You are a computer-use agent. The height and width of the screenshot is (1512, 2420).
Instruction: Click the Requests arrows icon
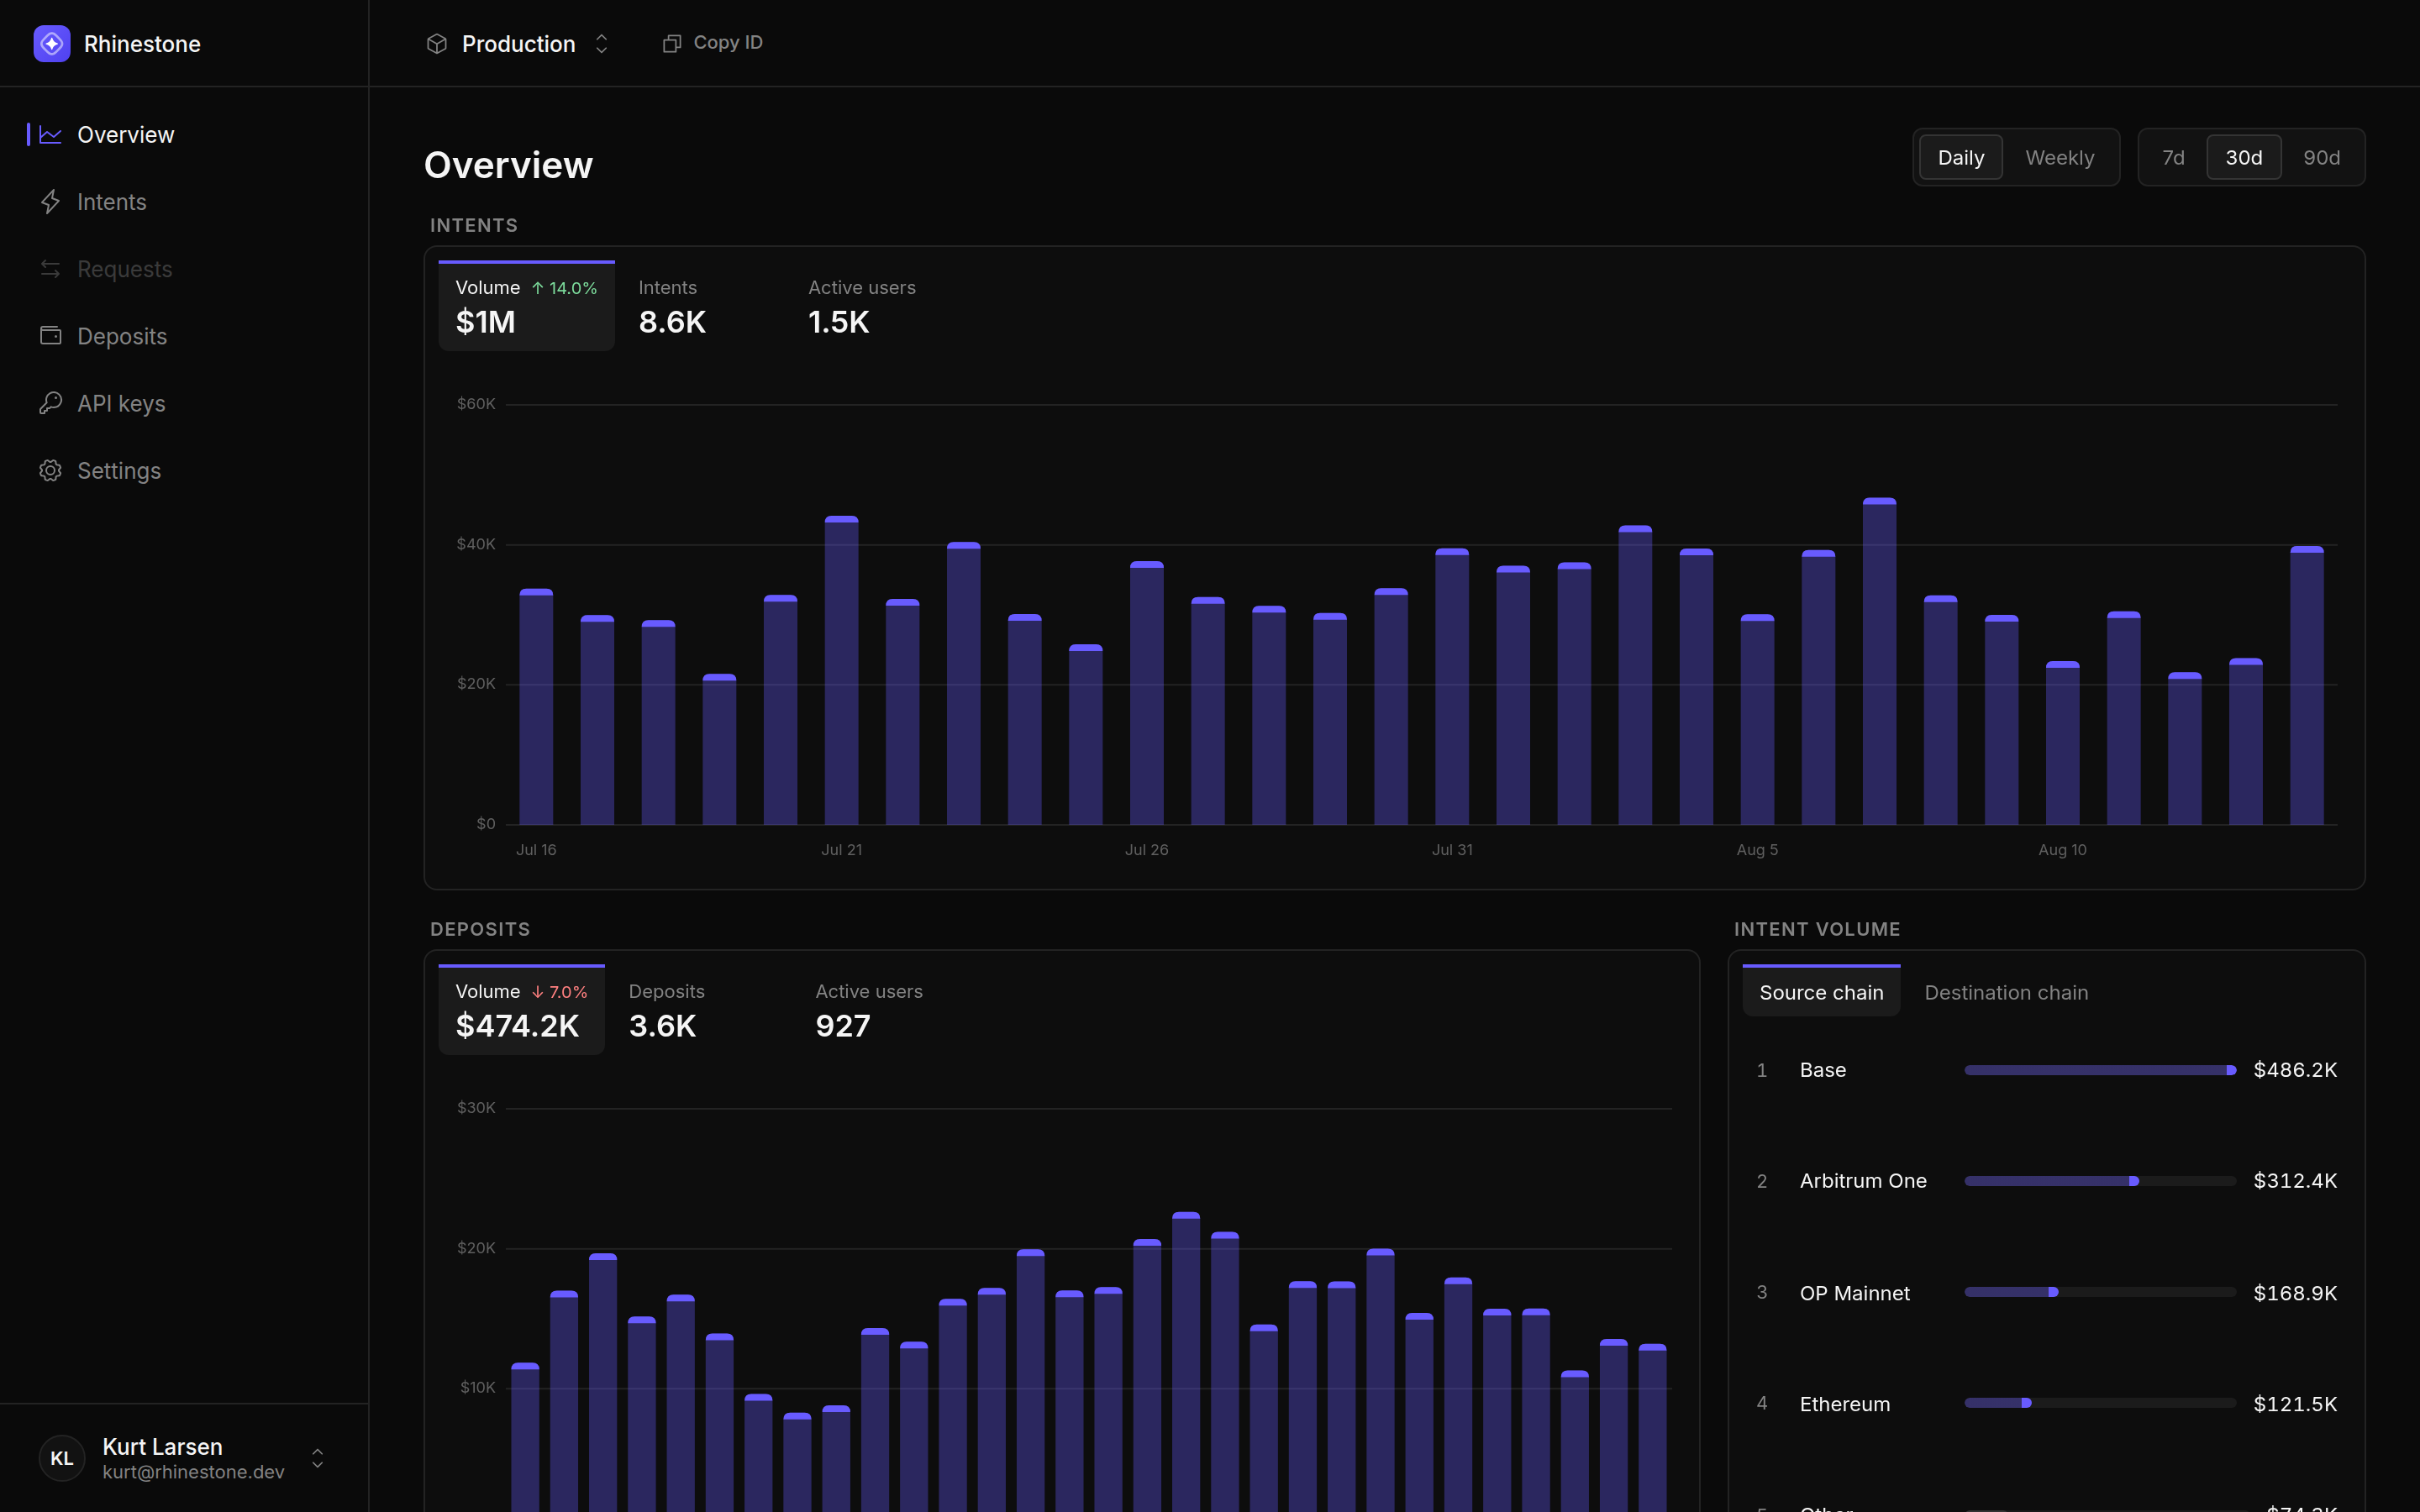pos(50,269)
